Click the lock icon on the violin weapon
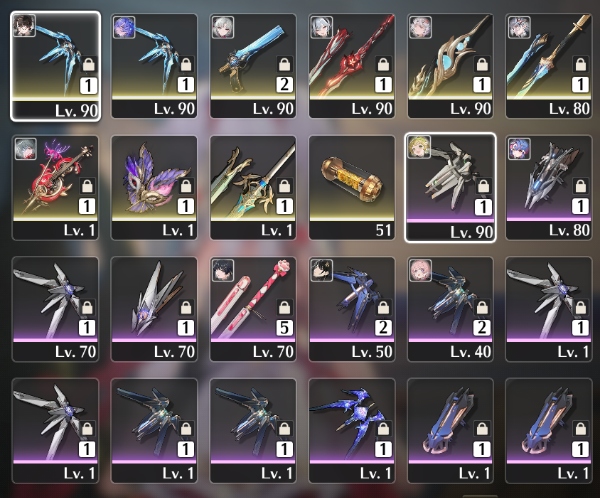The image size is (600, 498). [x=88, y=186]
